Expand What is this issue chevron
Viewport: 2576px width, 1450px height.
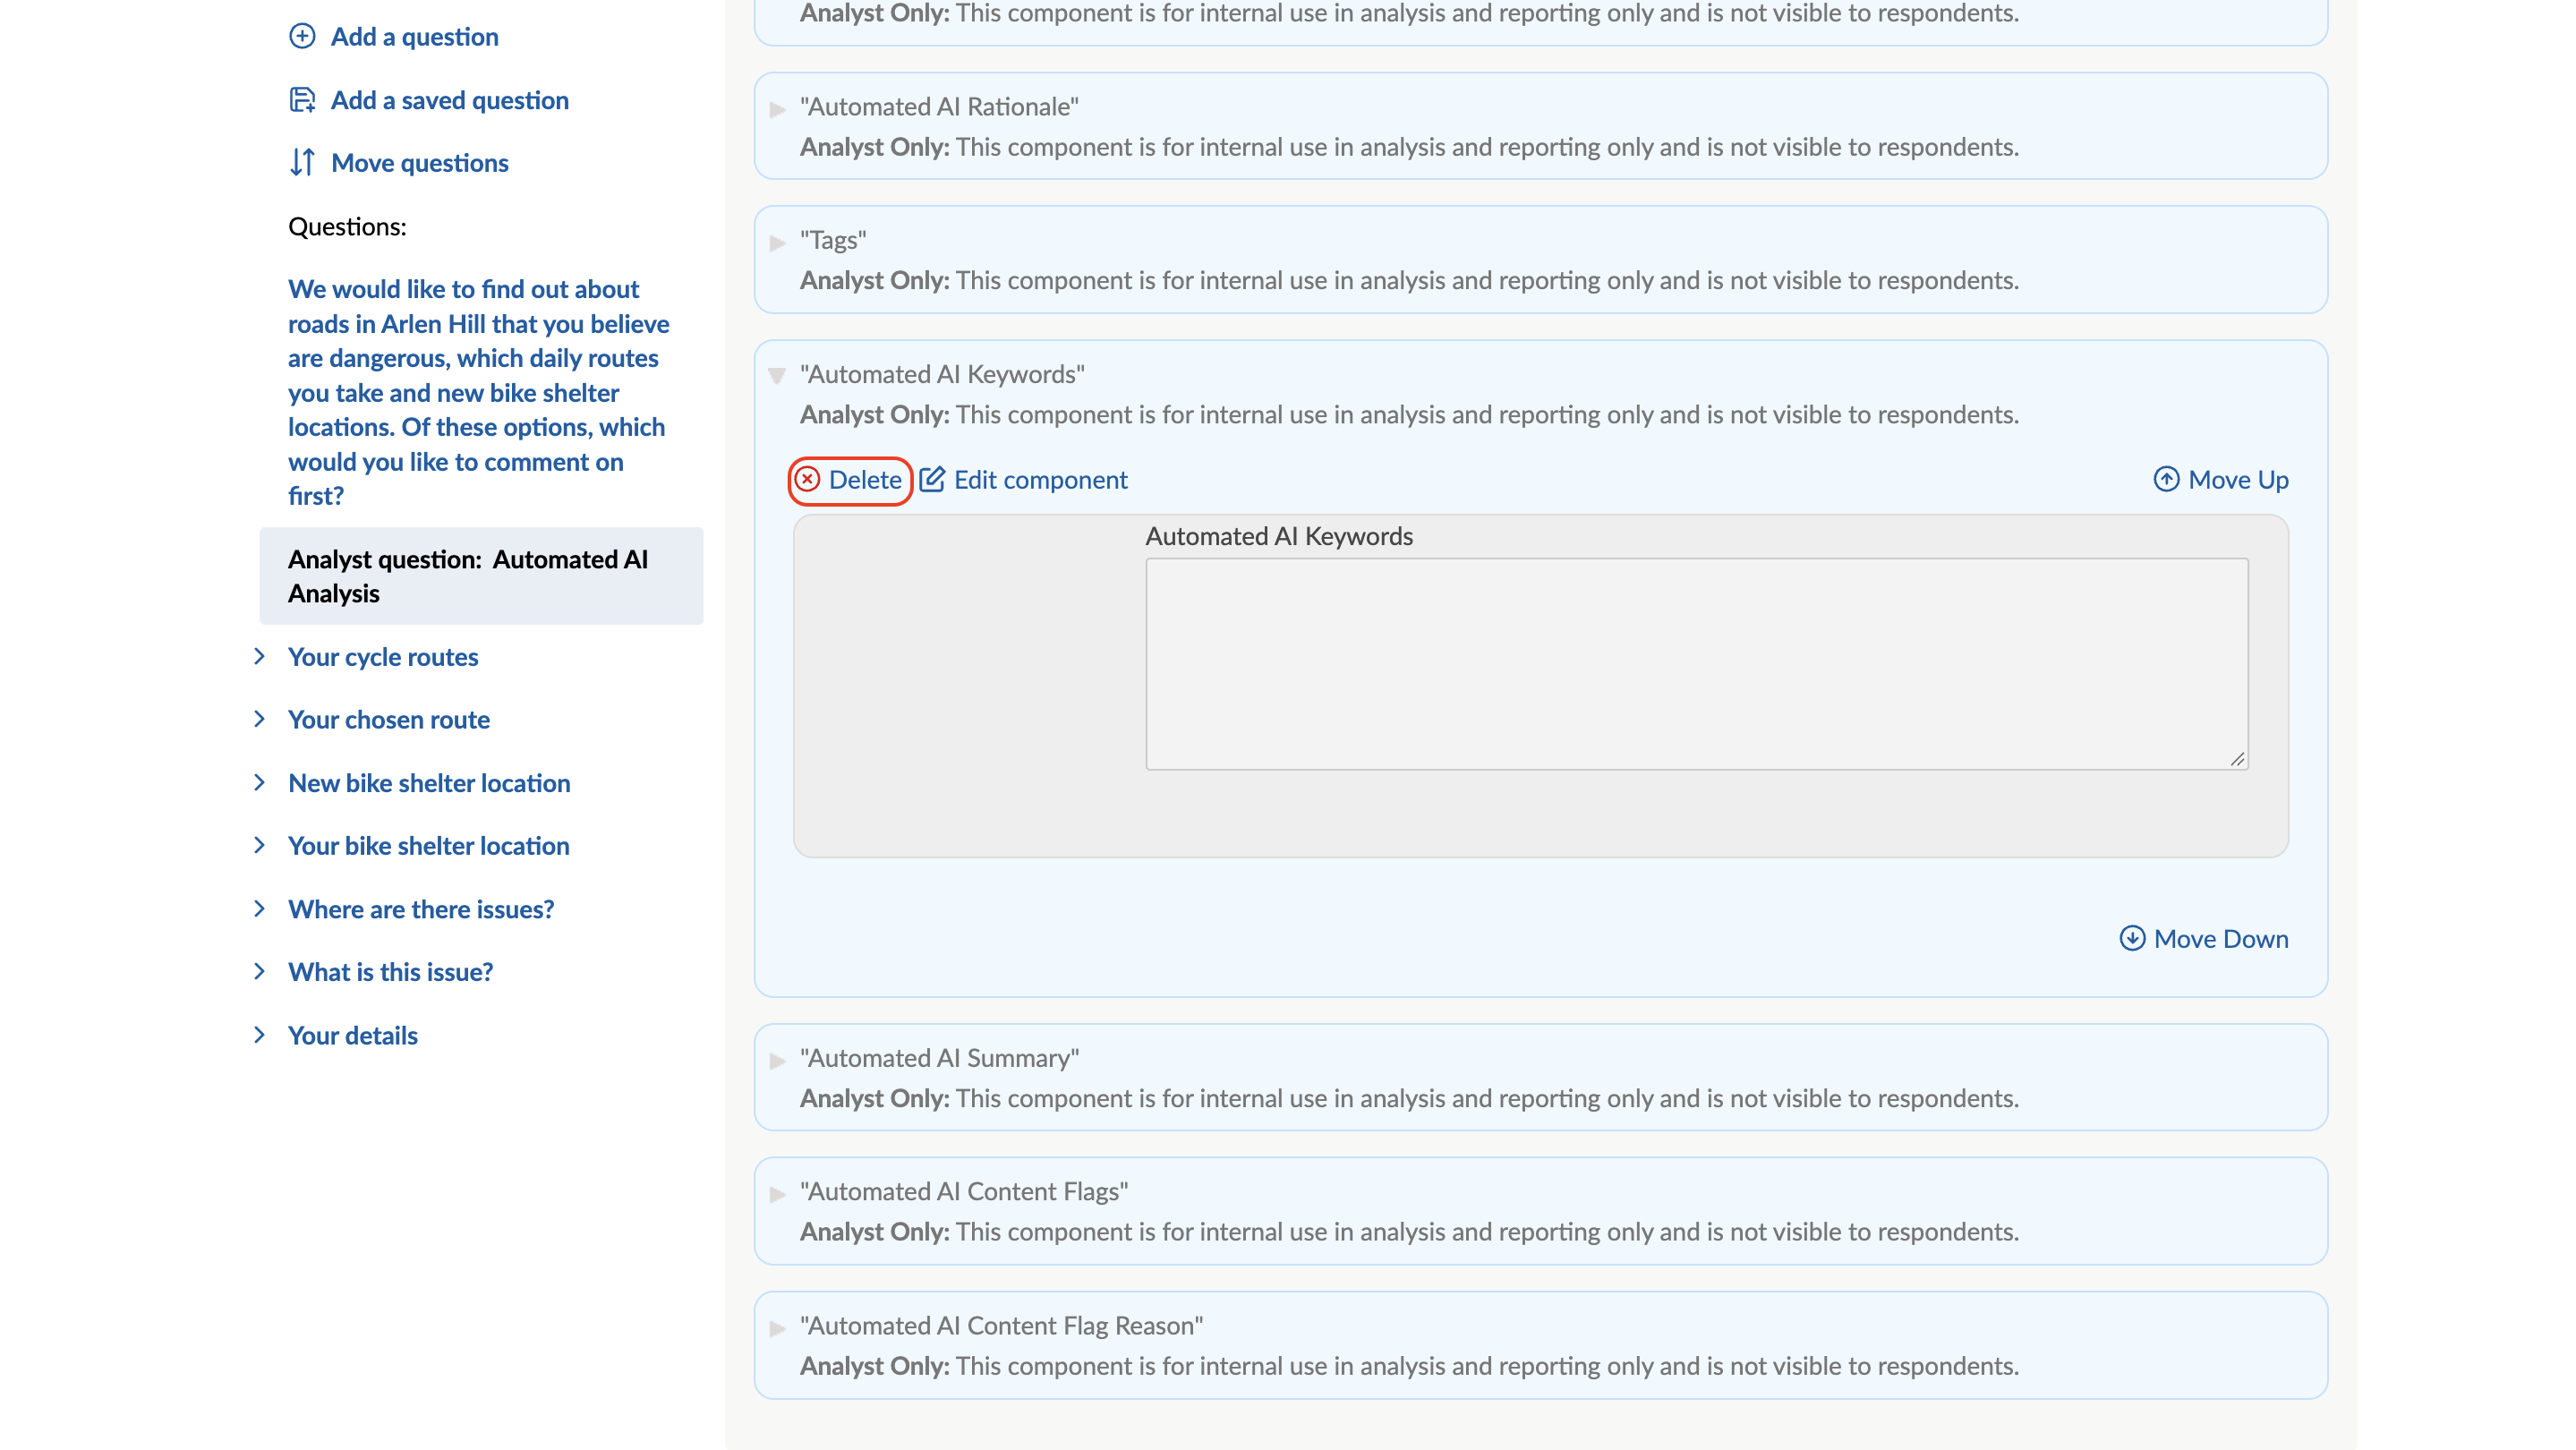tap(260, 971)
